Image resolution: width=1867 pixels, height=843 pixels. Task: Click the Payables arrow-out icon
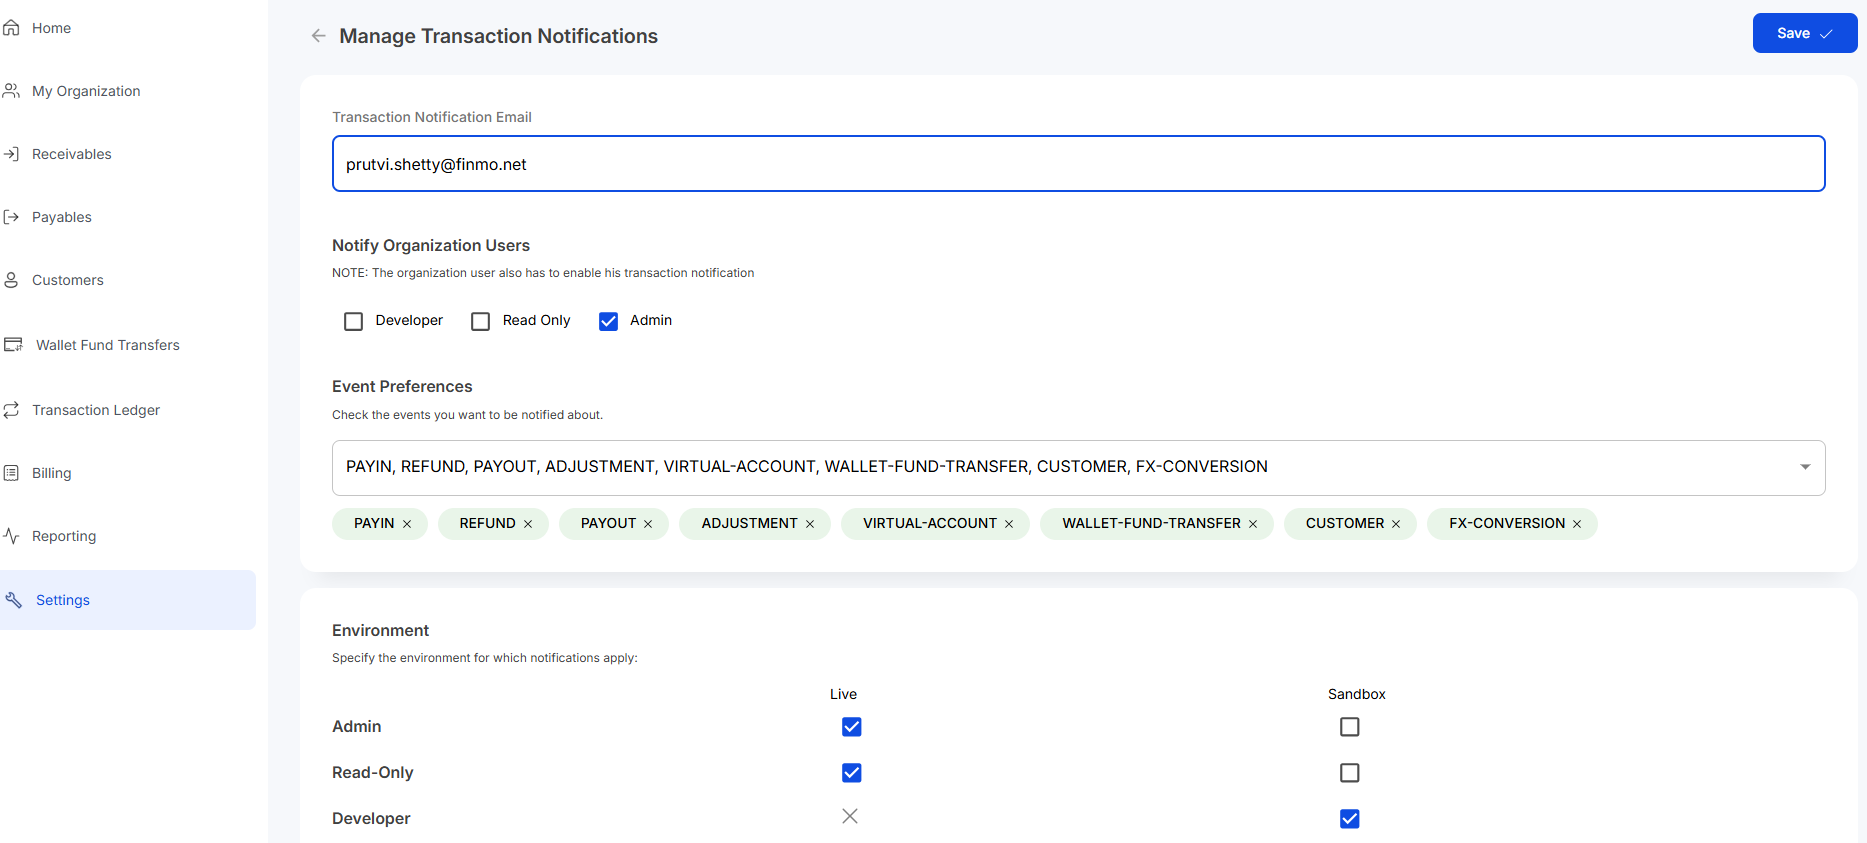(12, 217)
